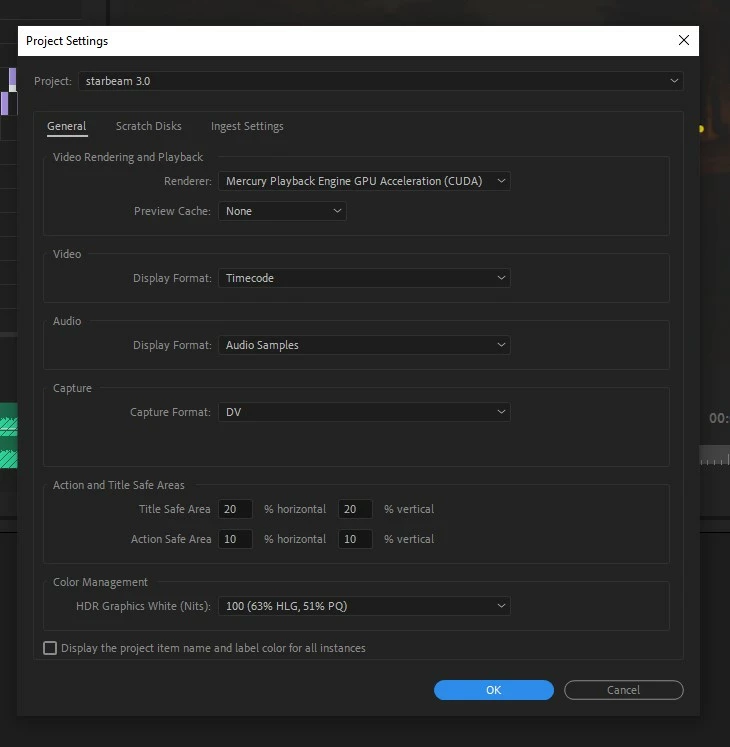This screenshot has height=747, width=730.
Task: Open the Ingest Settings tab
Action: coord(247,126)
